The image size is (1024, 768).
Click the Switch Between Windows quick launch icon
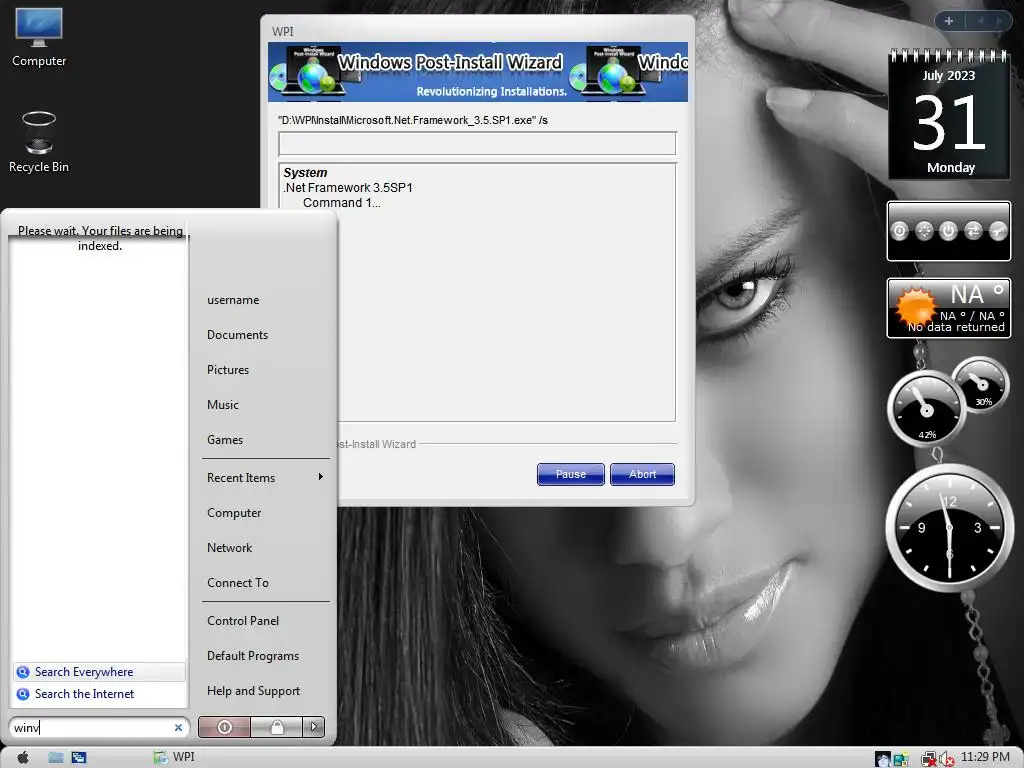[x=79, y=758]
